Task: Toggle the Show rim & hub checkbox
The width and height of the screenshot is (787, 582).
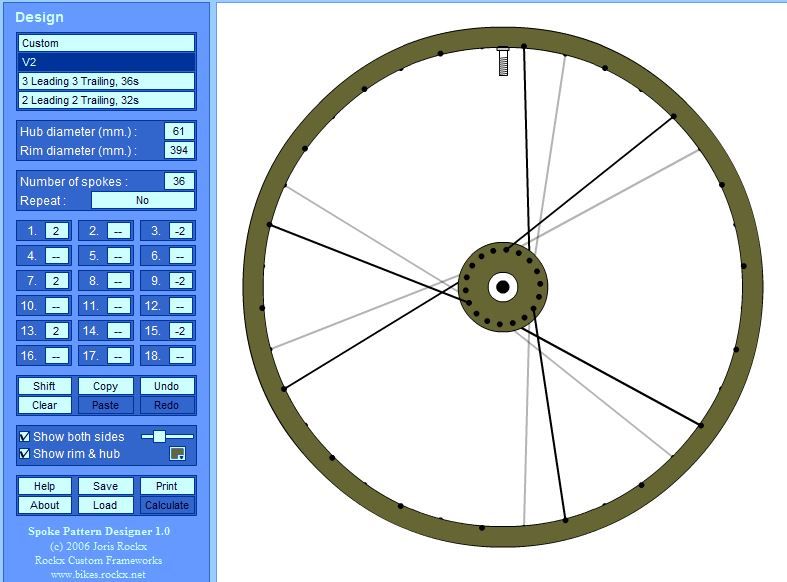Action: click(x=24, y=454)
